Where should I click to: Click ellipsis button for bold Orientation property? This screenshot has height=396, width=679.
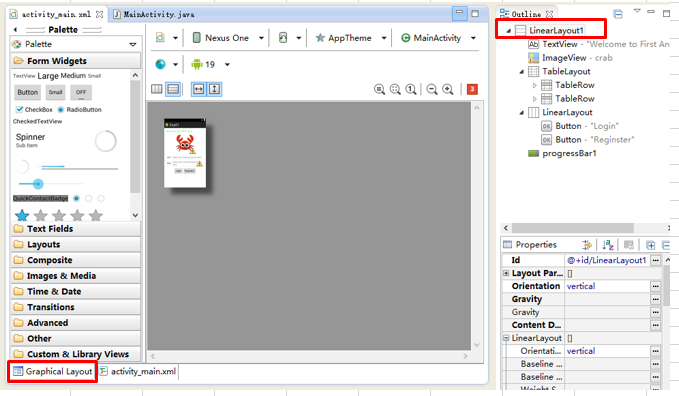click(655, 286)
